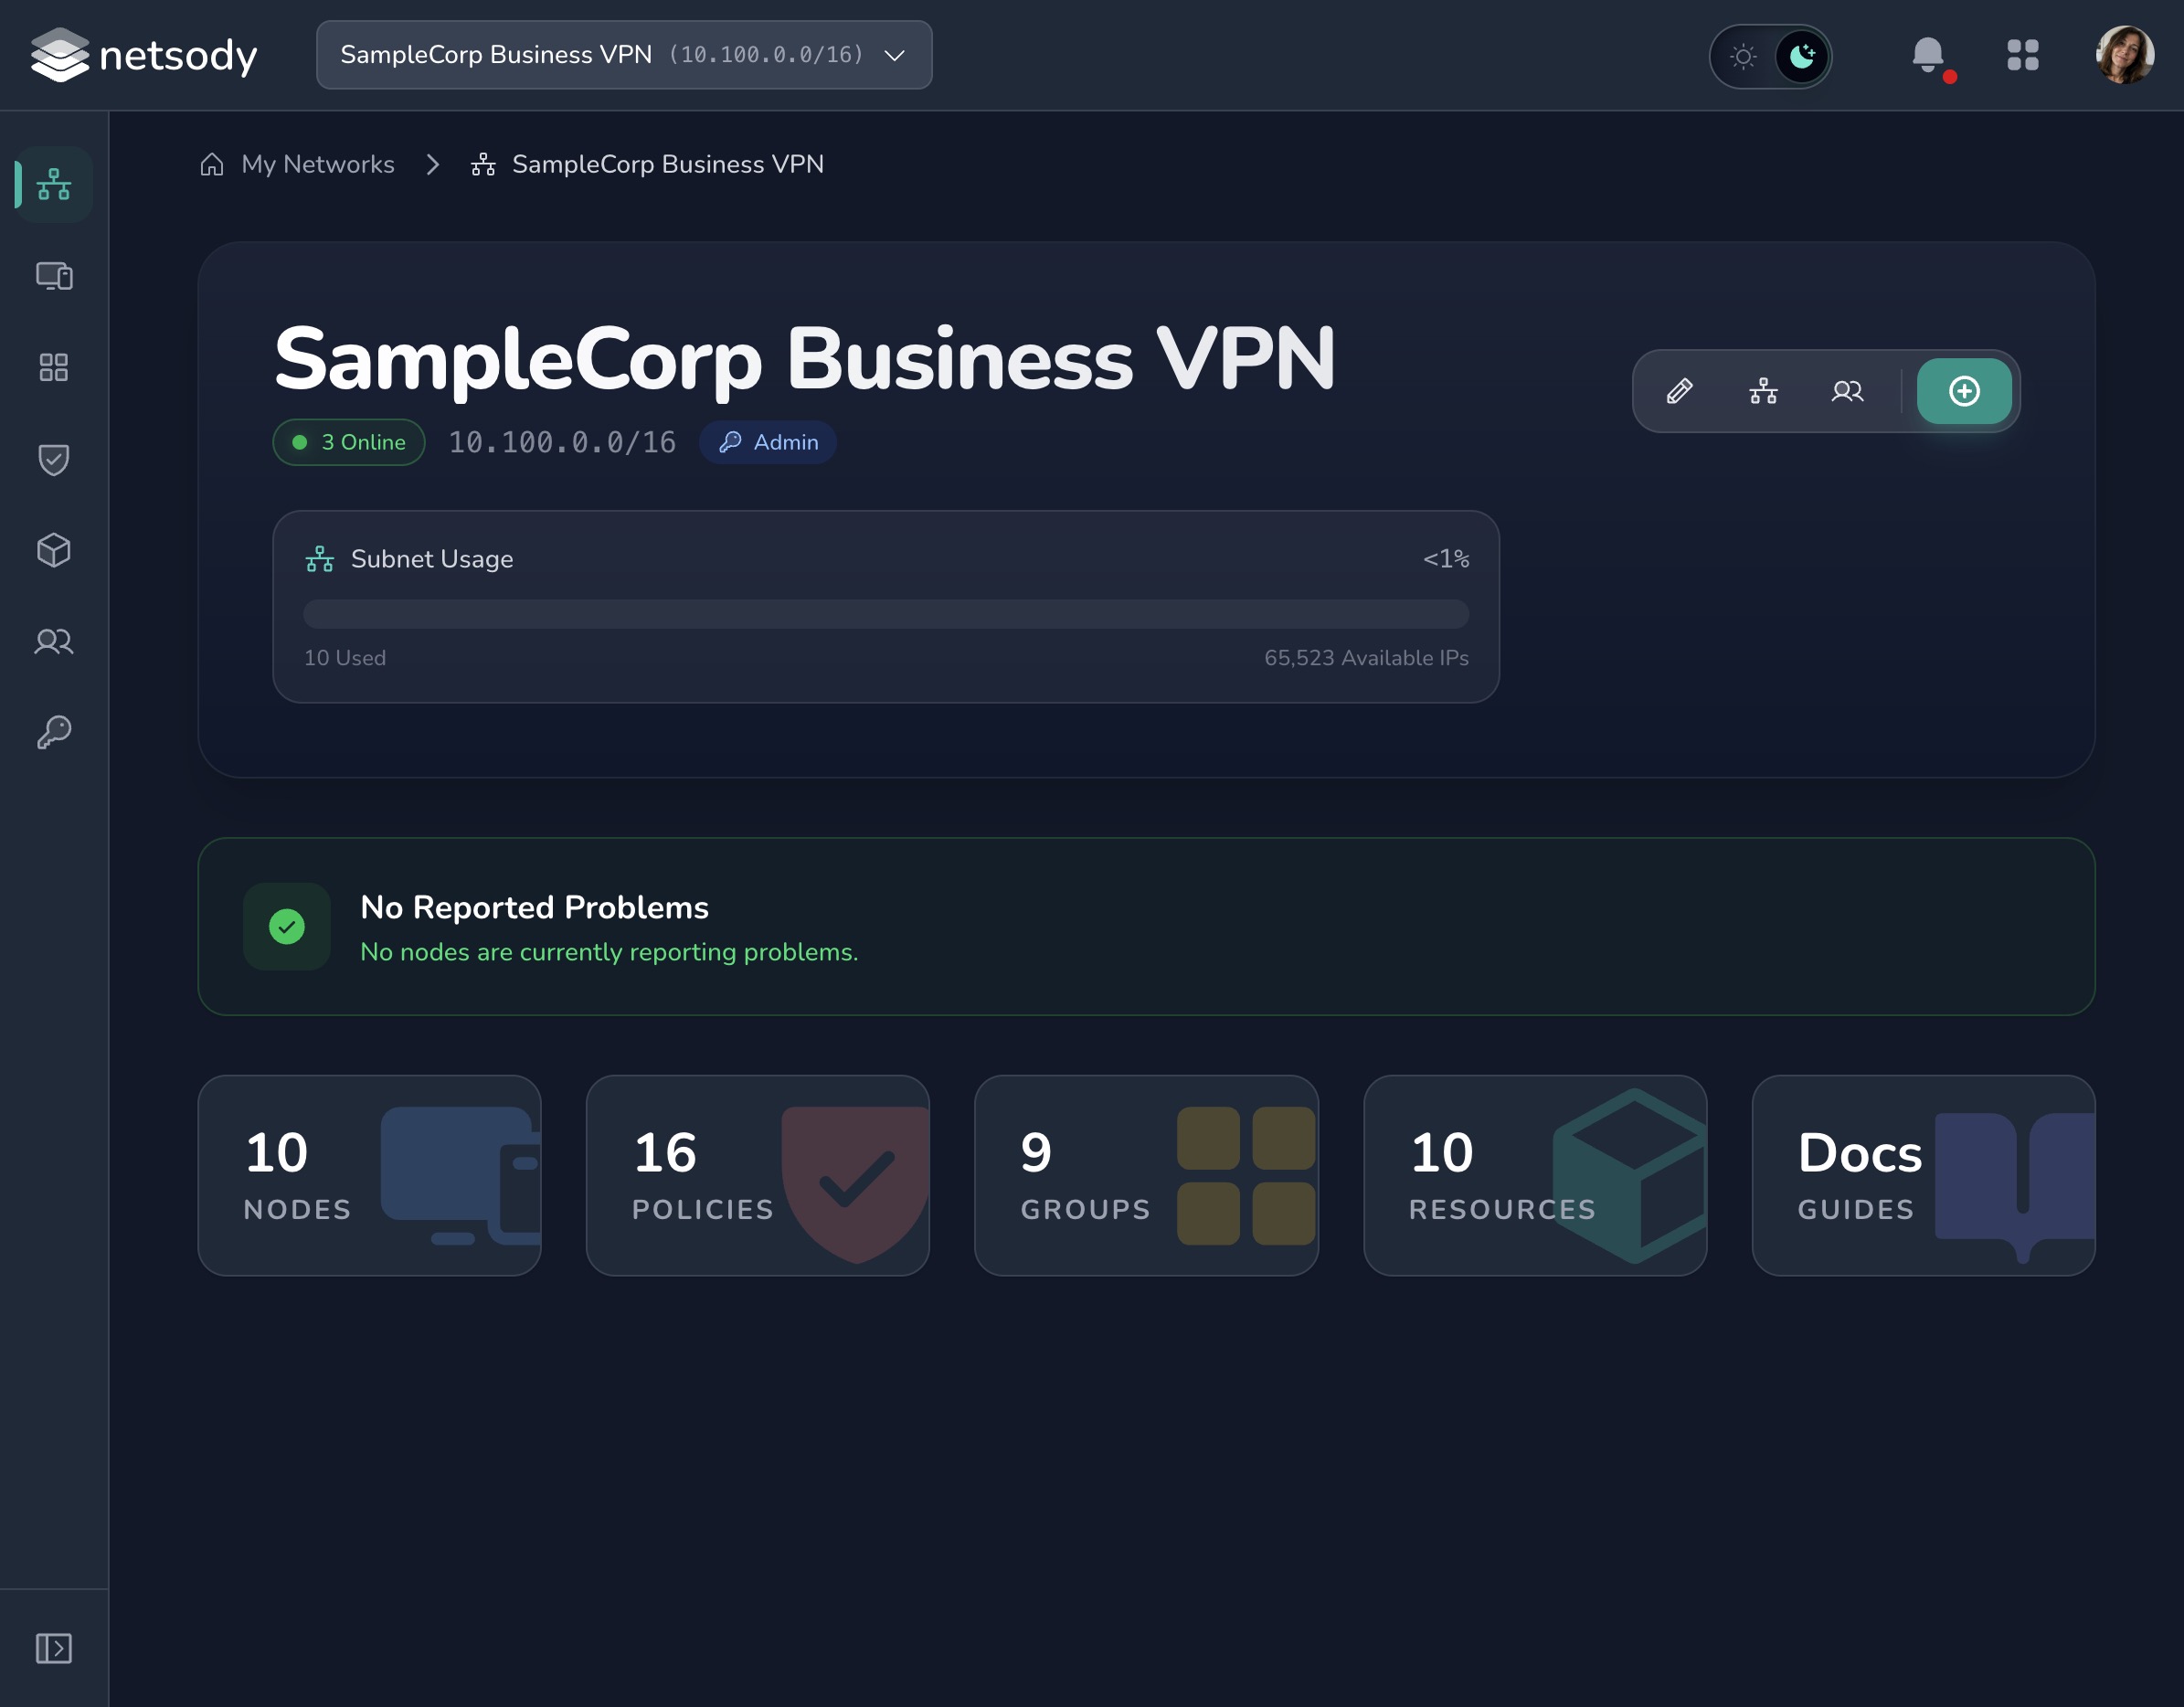Screen dimensions: 2184x1707
Task: Open members icon in header toolbar
Action: pyautogui.click(x=1848, y=391)
